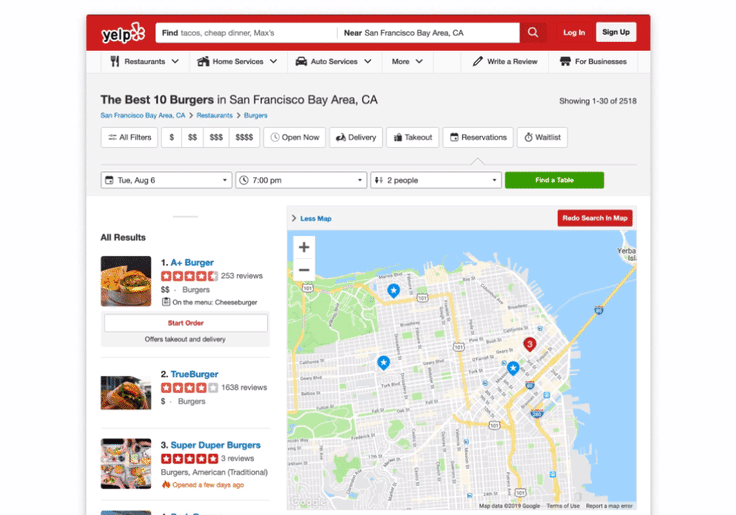Viewport: 736px width, 515px height.
Task: Open the 2 people party size dropdown
Action: 436,180
